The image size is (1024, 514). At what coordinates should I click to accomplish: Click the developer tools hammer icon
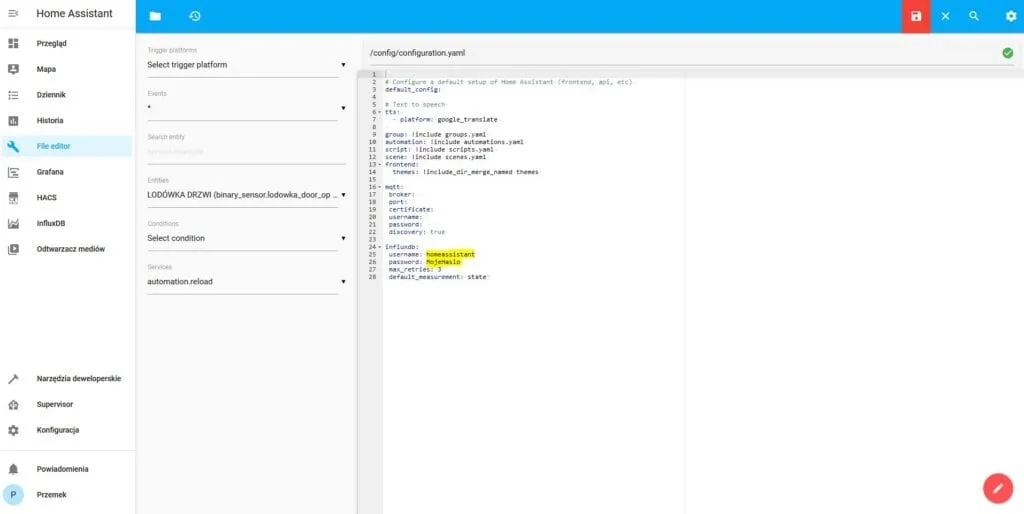tap(13, 379)
